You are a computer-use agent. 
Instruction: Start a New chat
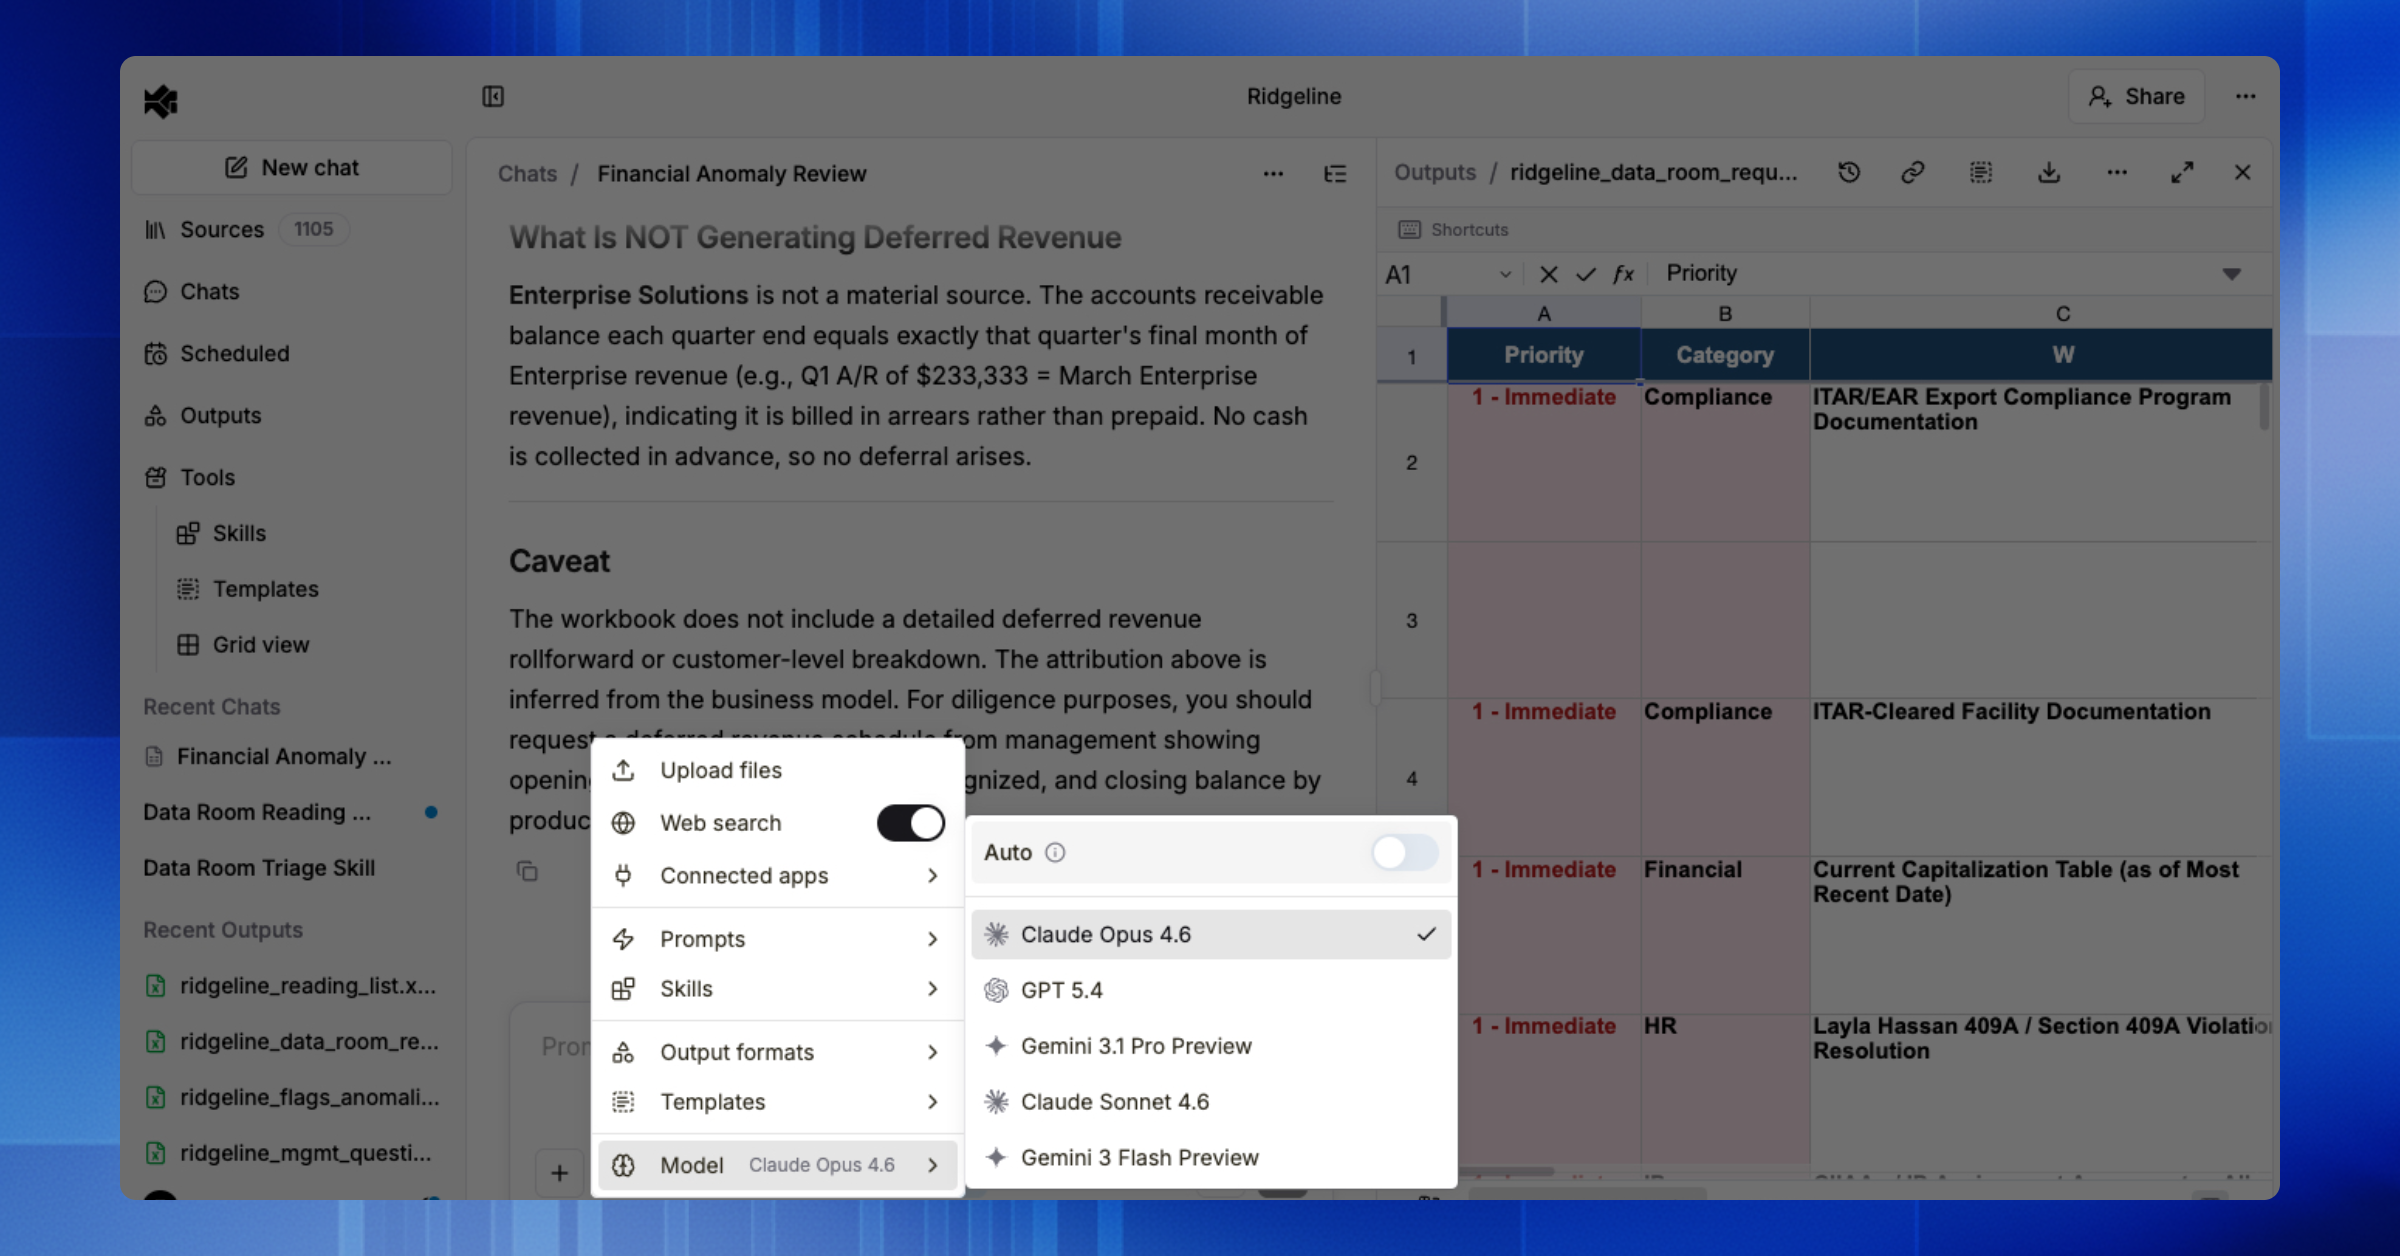[x=291, y=167]
